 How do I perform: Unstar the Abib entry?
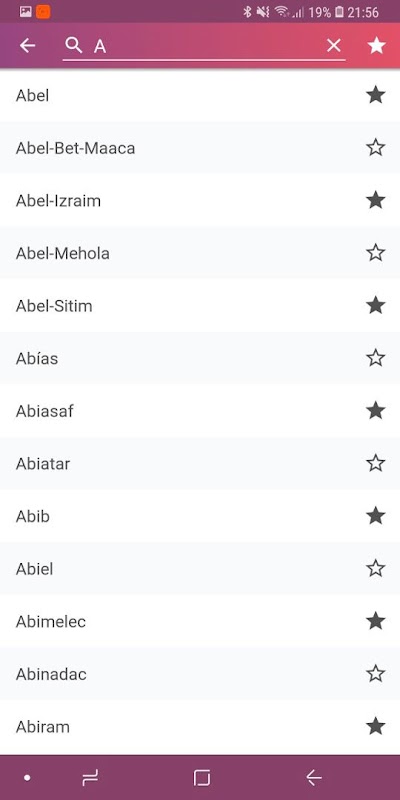tap(376, 515)
